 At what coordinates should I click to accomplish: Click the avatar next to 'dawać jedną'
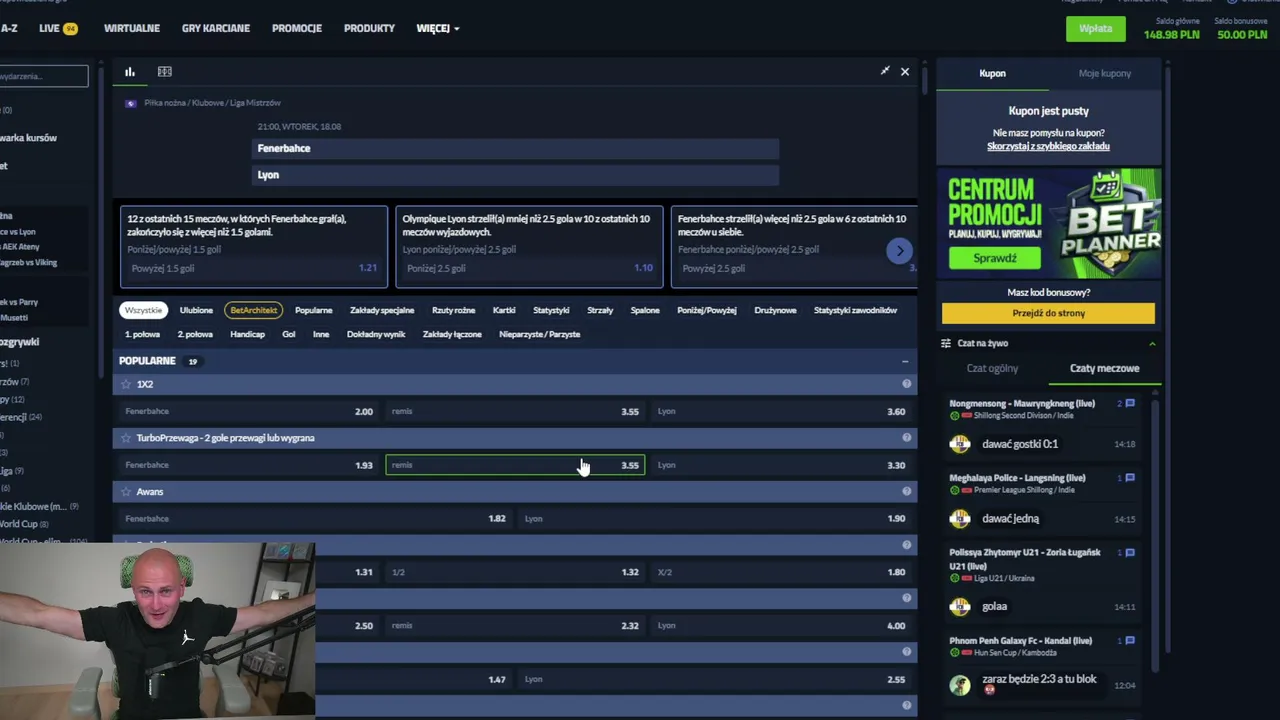coord(960,518)
